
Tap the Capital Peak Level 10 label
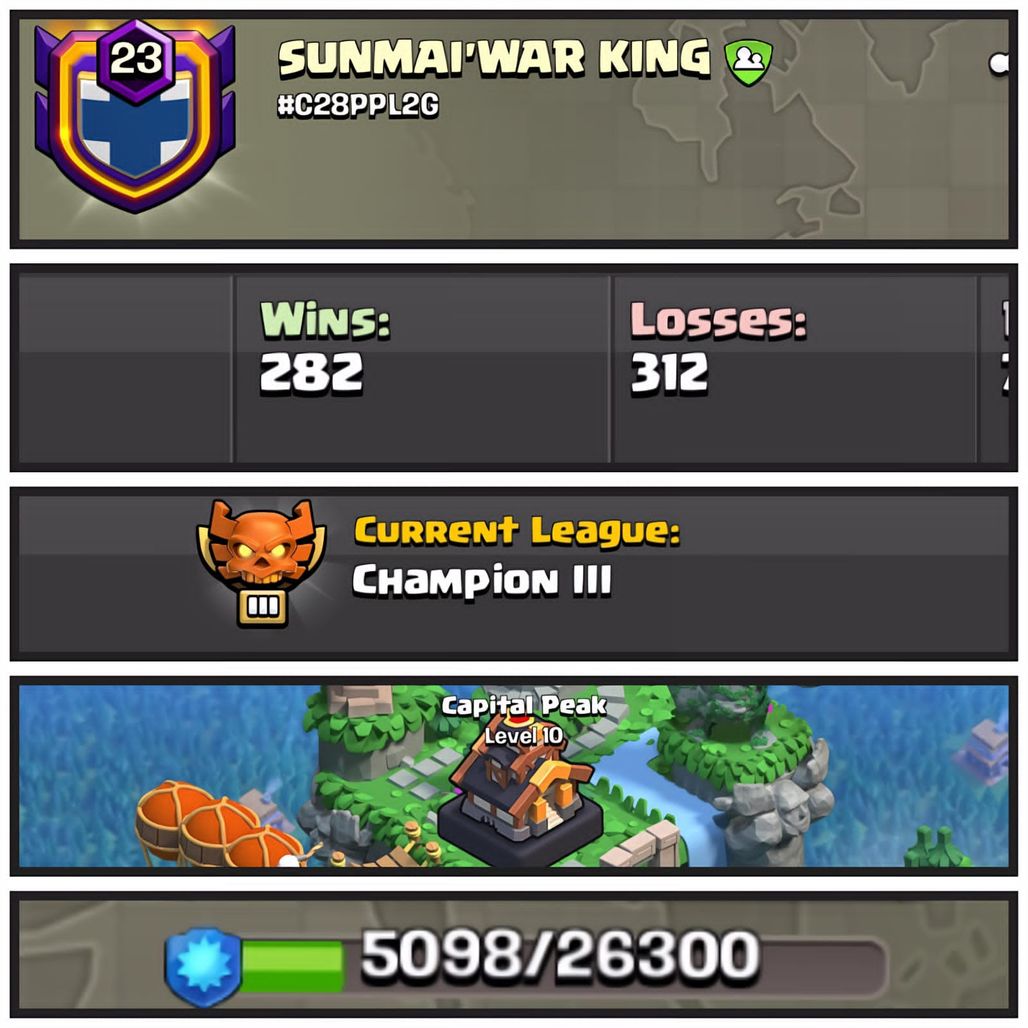[x=523, y=720]
